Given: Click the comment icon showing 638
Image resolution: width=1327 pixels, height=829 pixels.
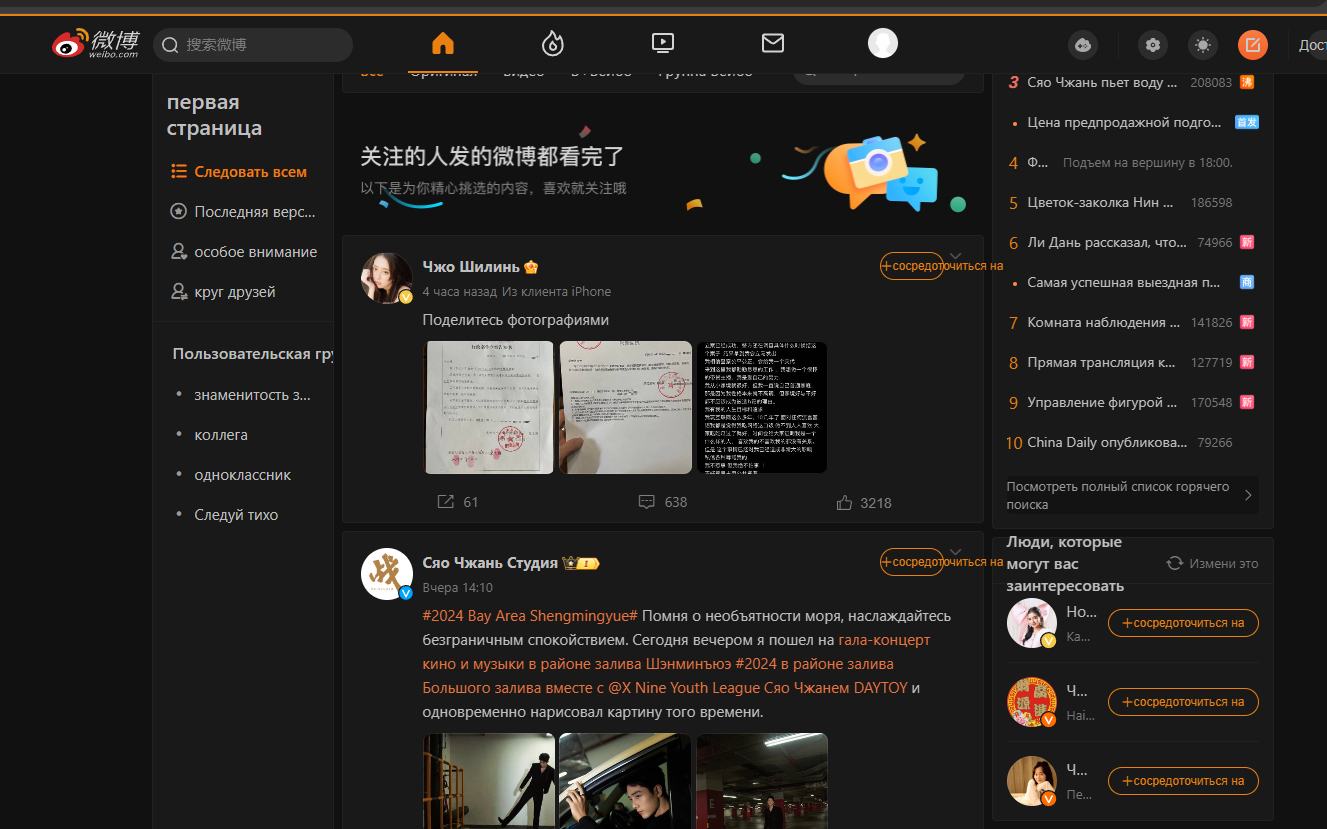Looking at the screenshot, I should [x=647, y=502].
